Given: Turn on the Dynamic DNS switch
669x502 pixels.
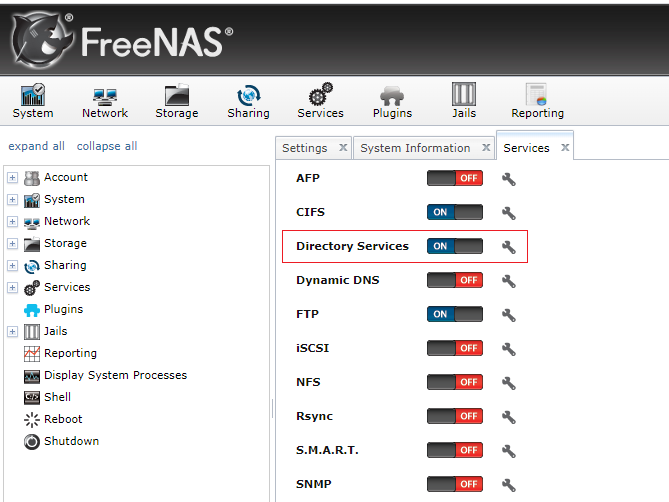Looking at the screenshot, I should pos(455,280).
